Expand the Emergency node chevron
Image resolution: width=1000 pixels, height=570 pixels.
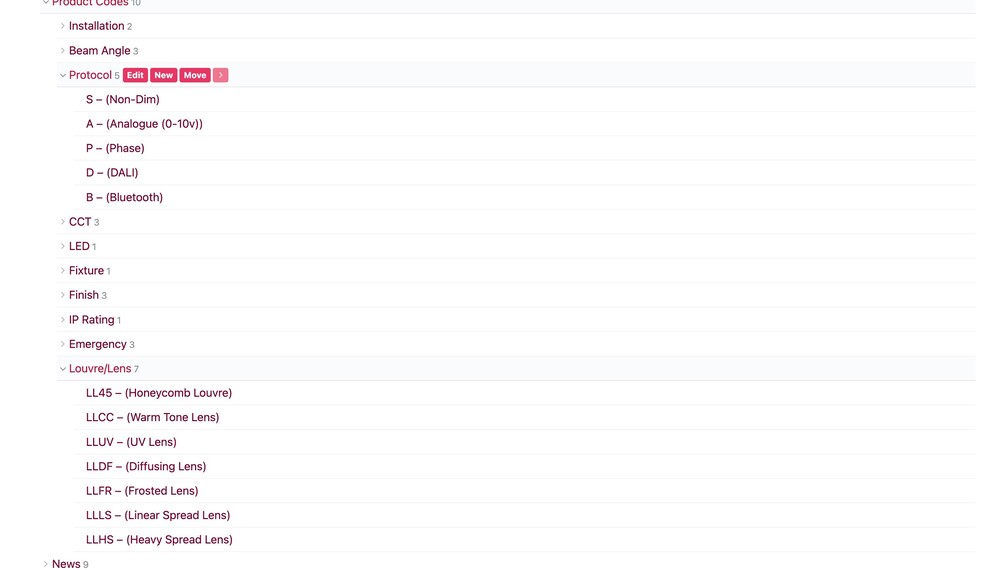click(x=62, y=344)
